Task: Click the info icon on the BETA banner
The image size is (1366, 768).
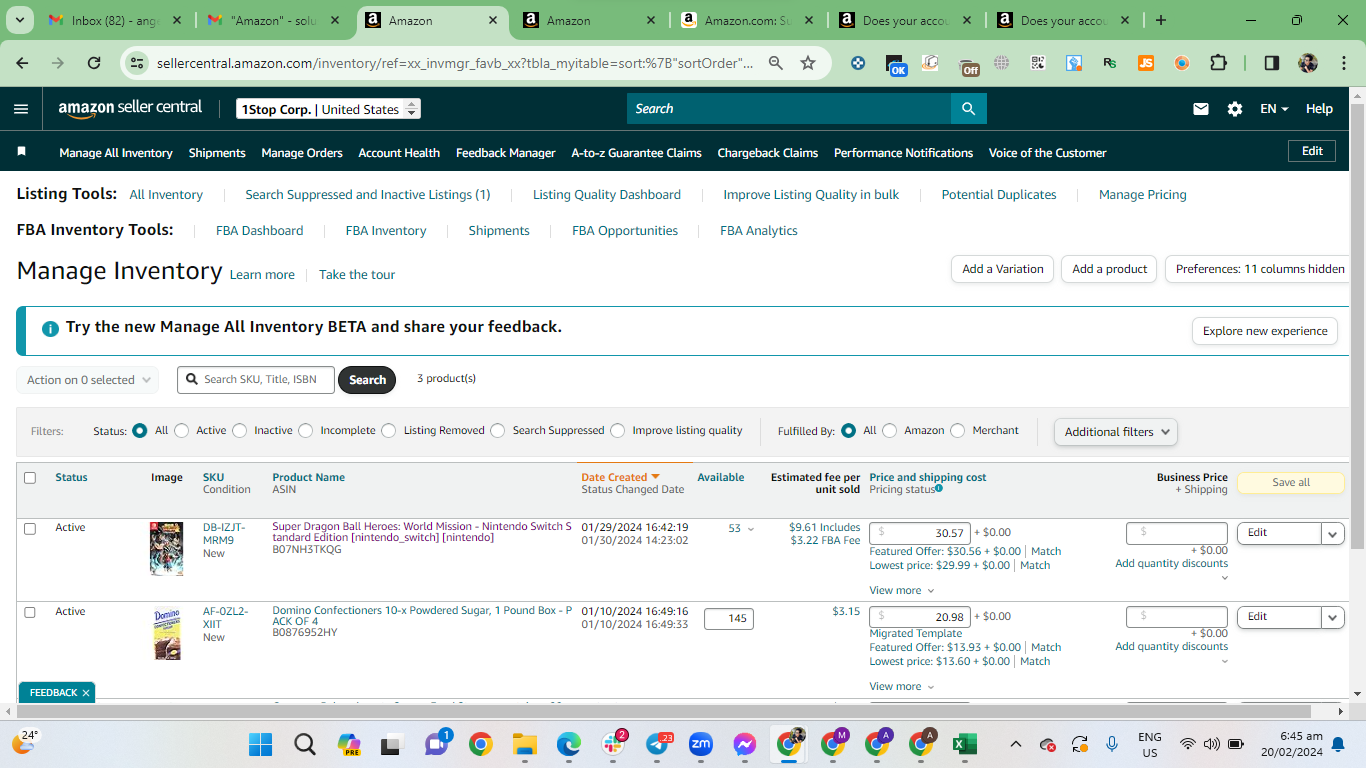Action: tap(50, 328)
